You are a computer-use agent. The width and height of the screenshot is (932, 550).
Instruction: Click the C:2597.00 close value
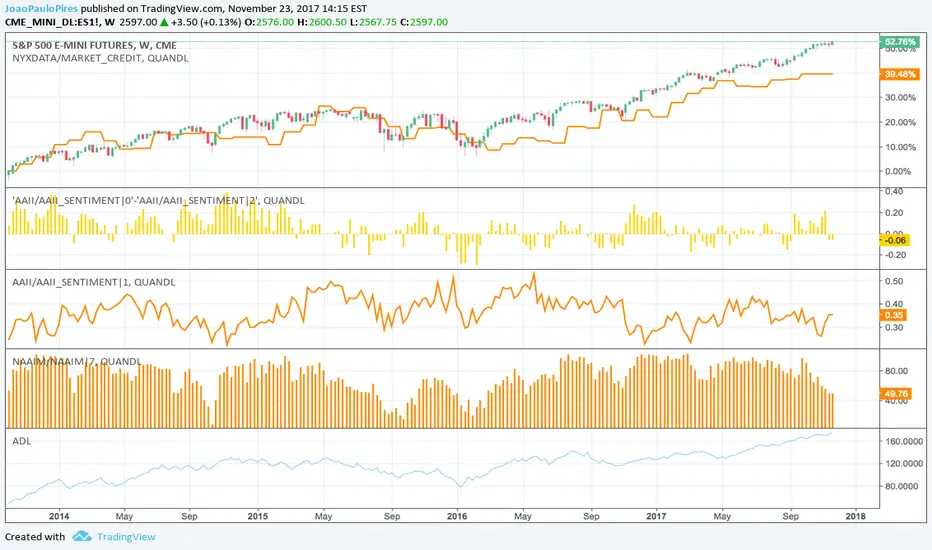coord(424,22)
